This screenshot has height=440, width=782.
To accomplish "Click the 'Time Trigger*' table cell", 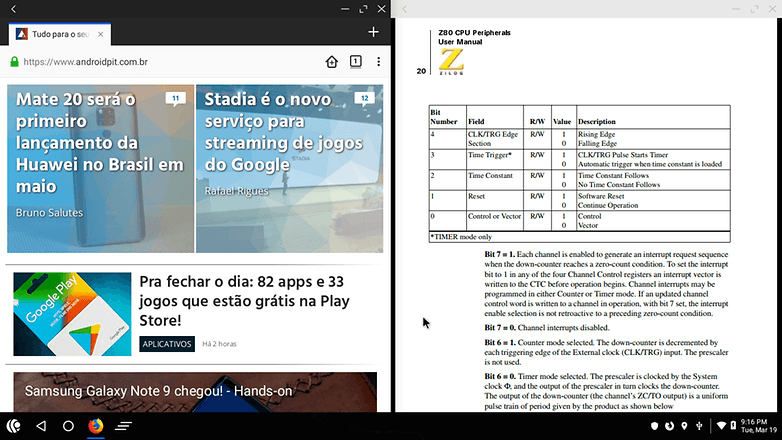I will 495,159.
